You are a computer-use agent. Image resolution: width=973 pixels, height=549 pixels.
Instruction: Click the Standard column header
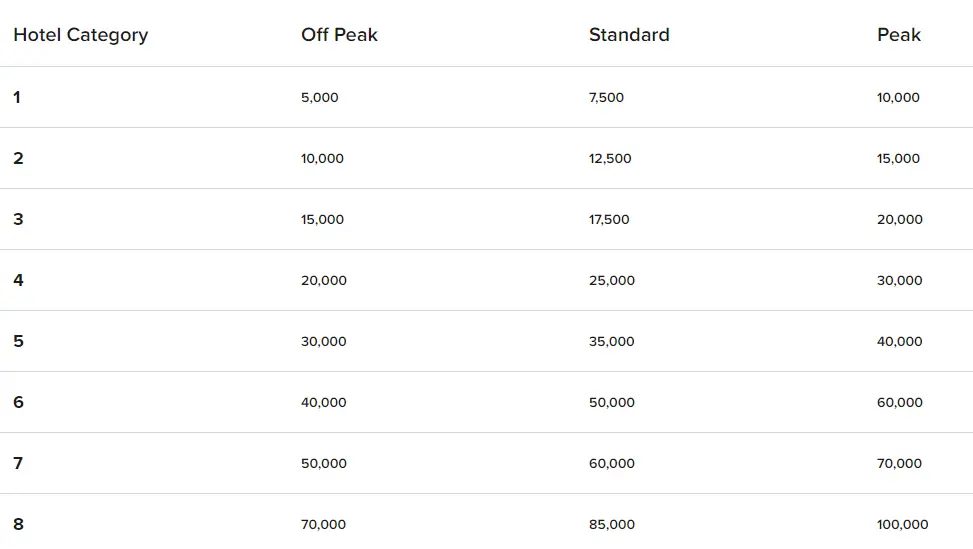(x=629, y=35)
